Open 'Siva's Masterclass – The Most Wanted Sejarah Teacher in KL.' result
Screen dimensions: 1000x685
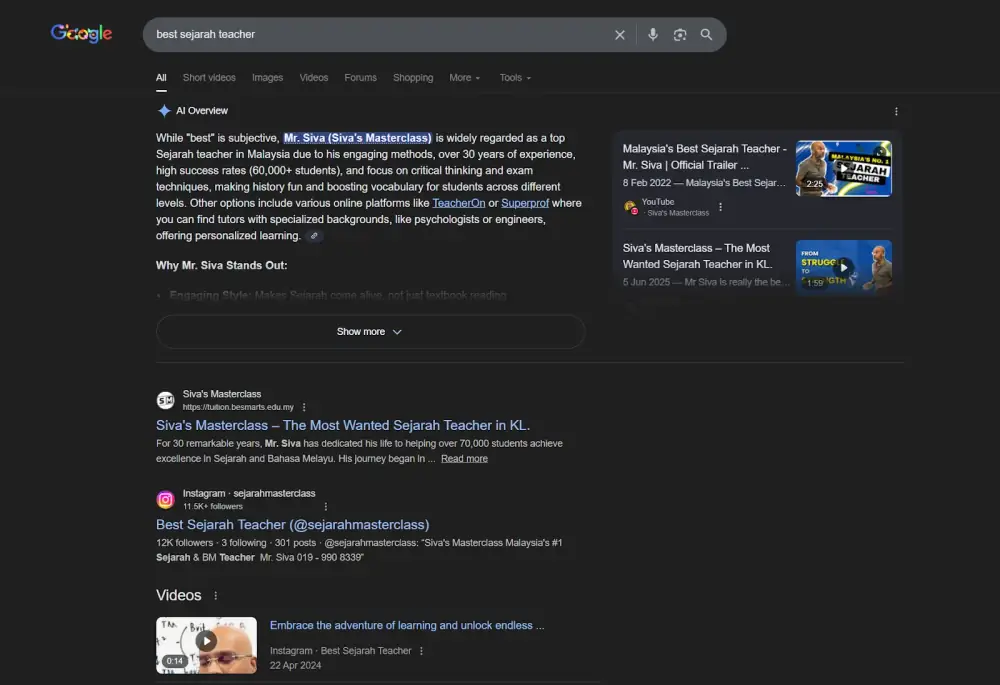click(x=343, y=425)
